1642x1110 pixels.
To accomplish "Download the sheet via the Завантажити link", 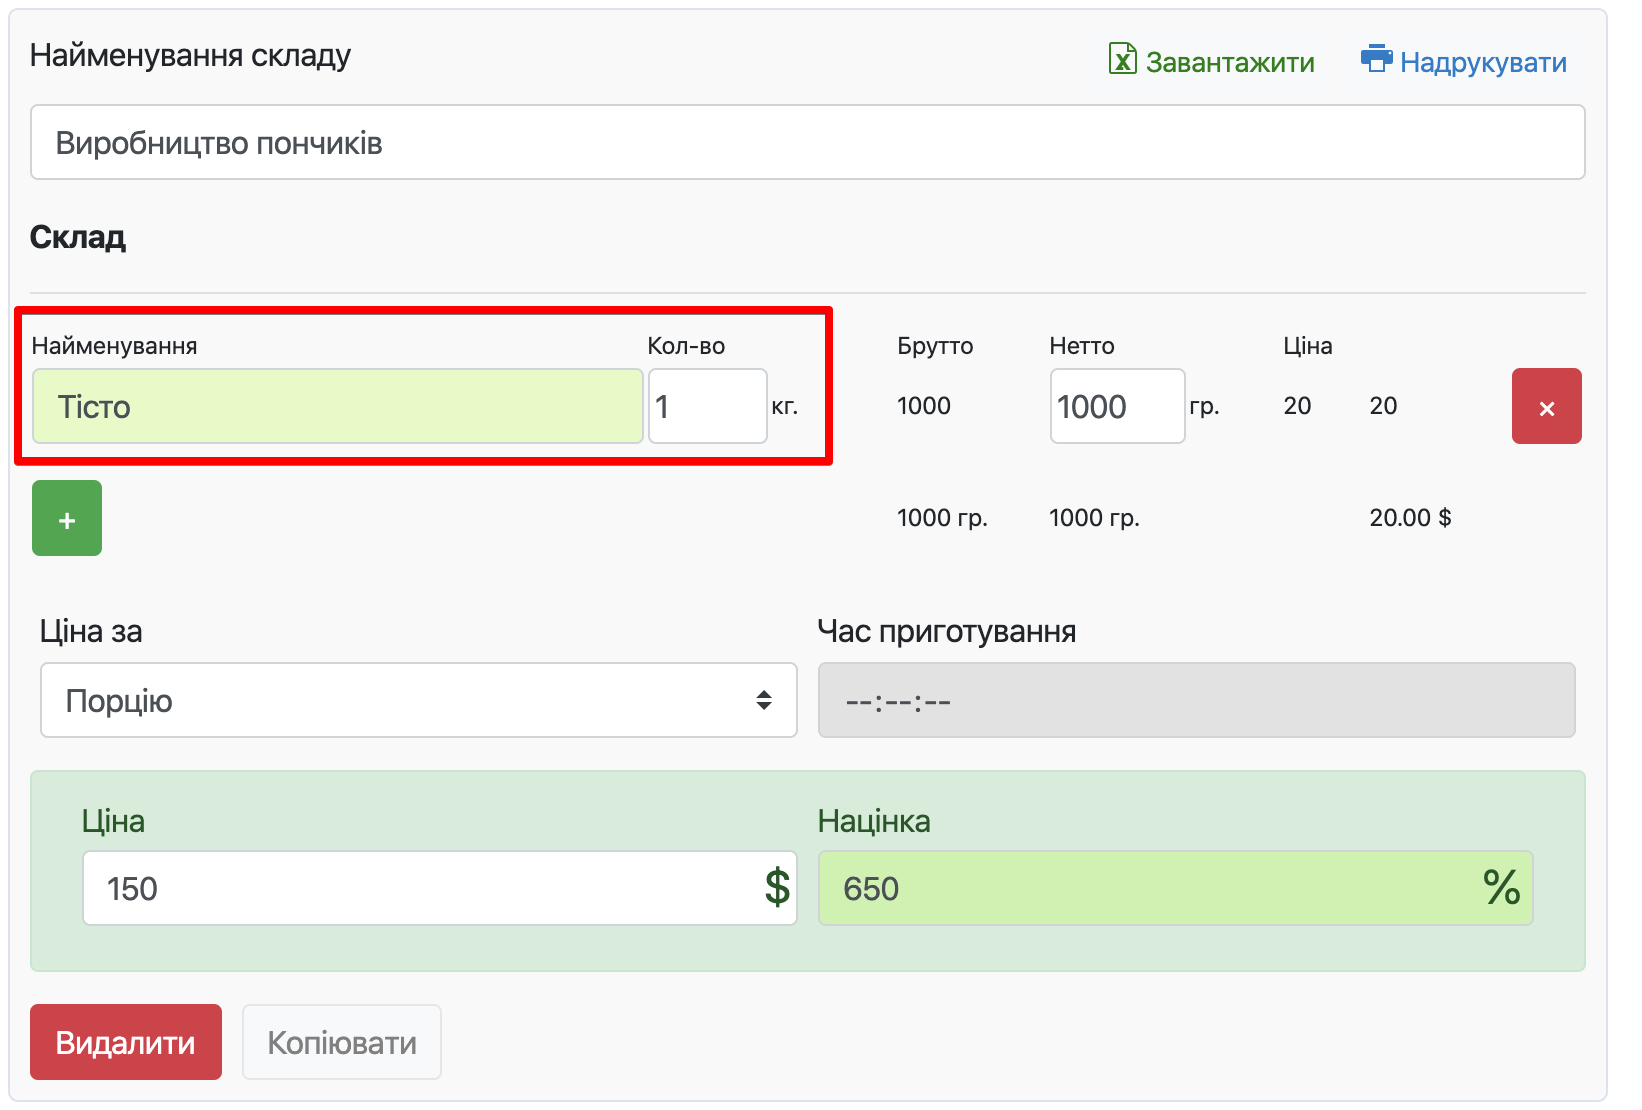I will [1229, 62].
